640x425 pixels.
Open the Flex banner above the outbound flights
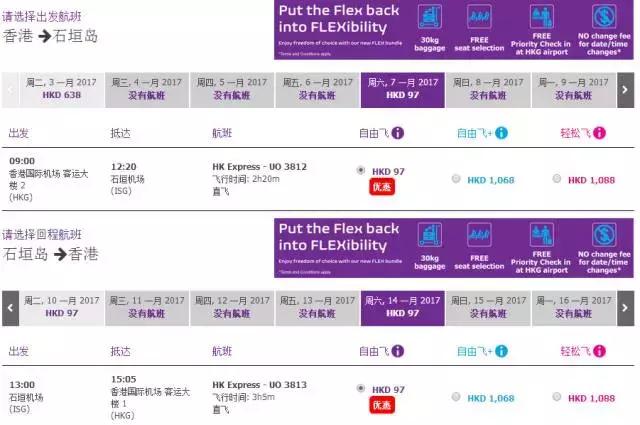point(340,27)
